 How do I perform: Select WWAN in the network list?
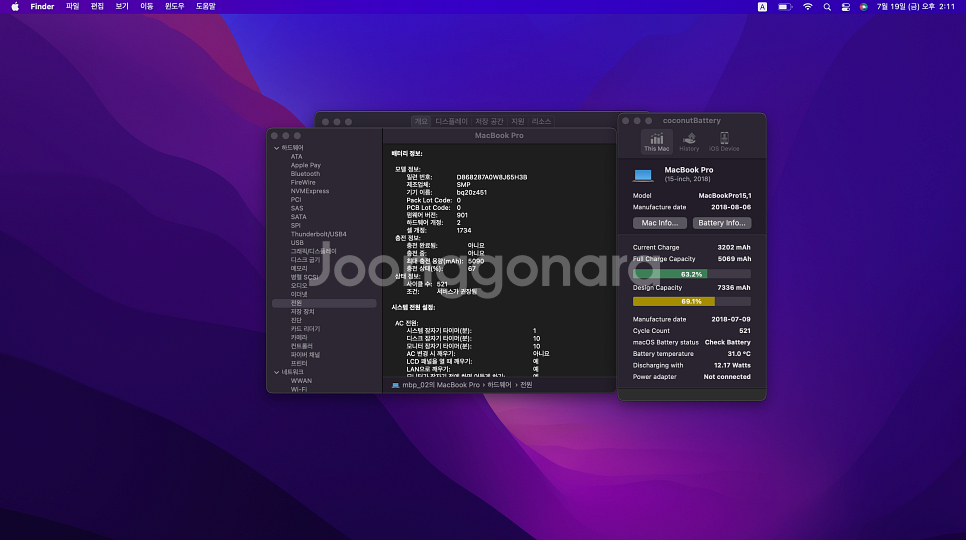[x=301, y=381]
